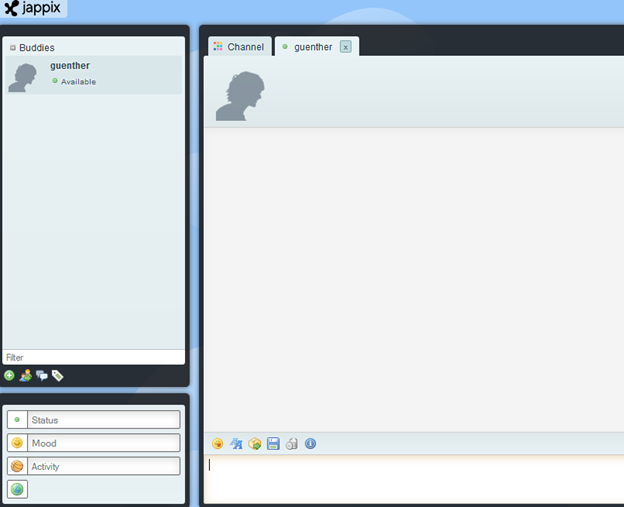Focus the Status text field
Image resolution: width=624 pixels, height=507 pixels.
[x=104, y=420]
